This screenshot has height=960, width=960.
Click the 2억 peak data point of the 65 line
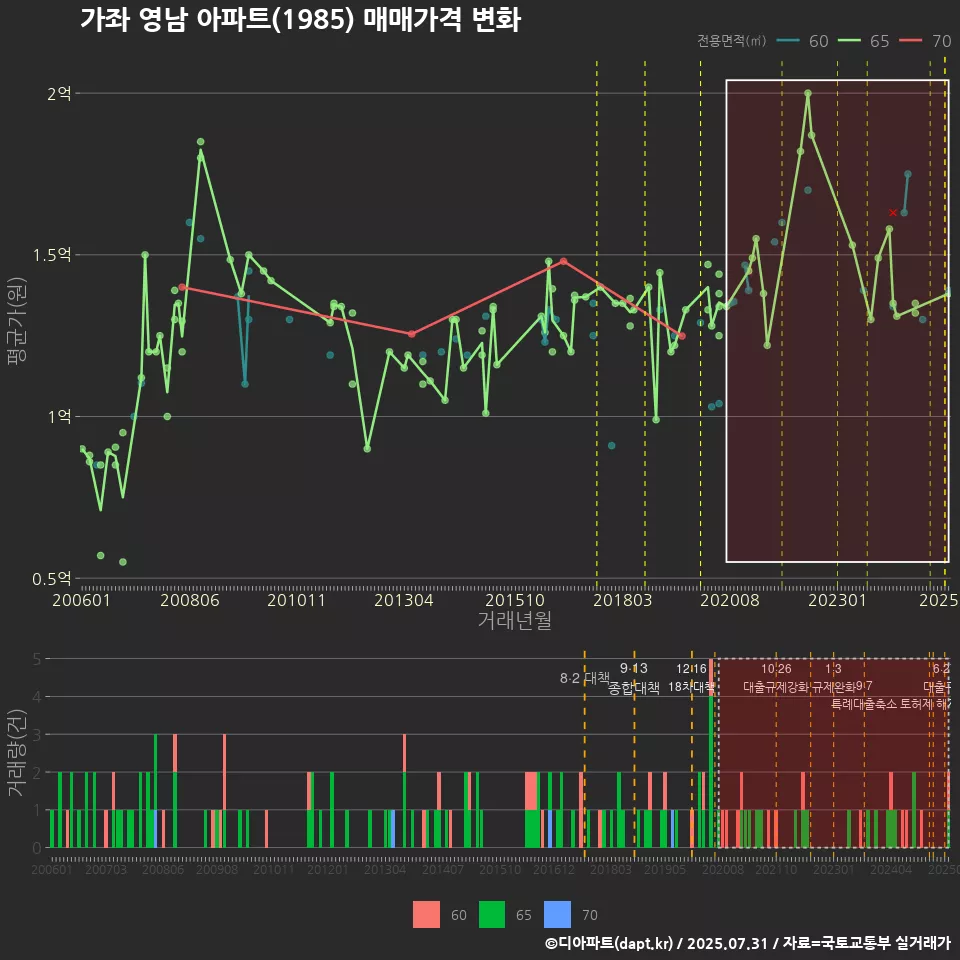point(808,93)
